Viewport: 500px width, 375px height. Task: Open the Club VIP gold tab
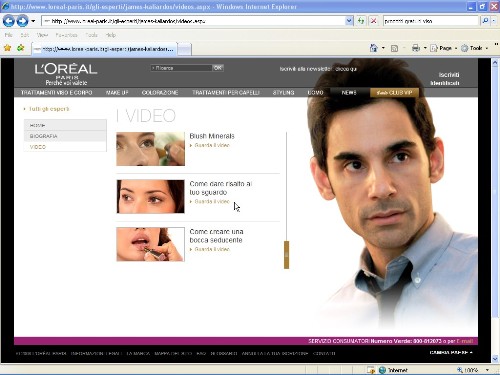[x=394, y=93]
